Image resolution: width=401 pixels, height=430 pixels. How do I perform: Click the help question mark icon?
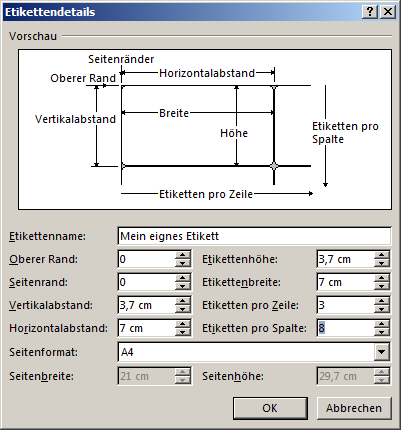tap(370, 12)
